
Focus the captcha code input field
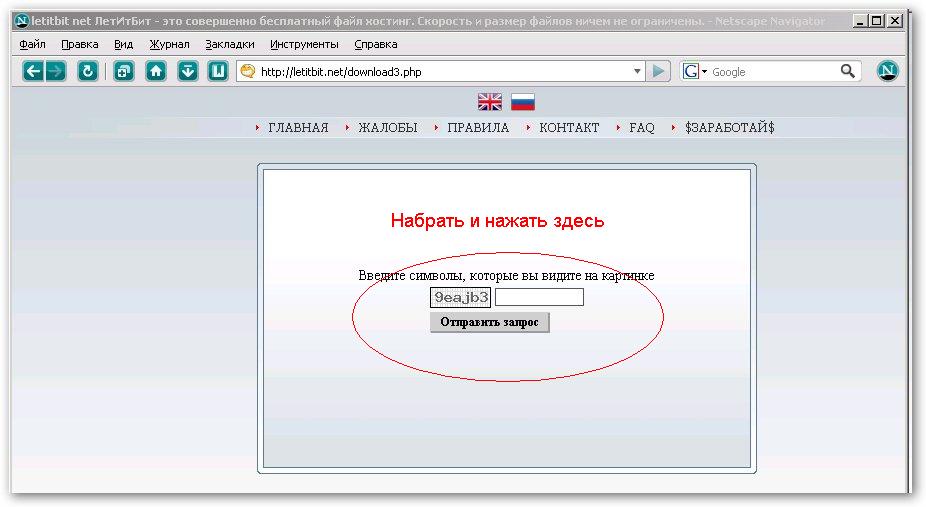(539, 297)
